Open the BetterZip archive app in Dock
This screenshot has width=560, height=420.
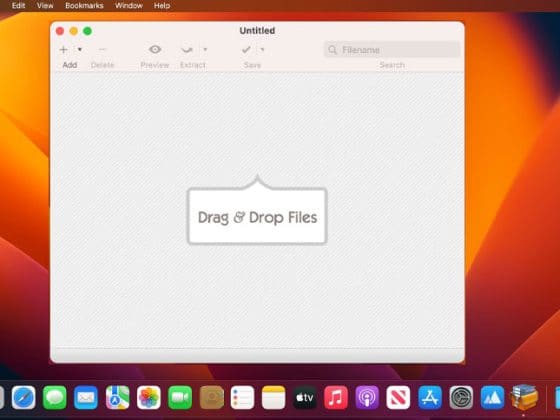coord(524,397)
